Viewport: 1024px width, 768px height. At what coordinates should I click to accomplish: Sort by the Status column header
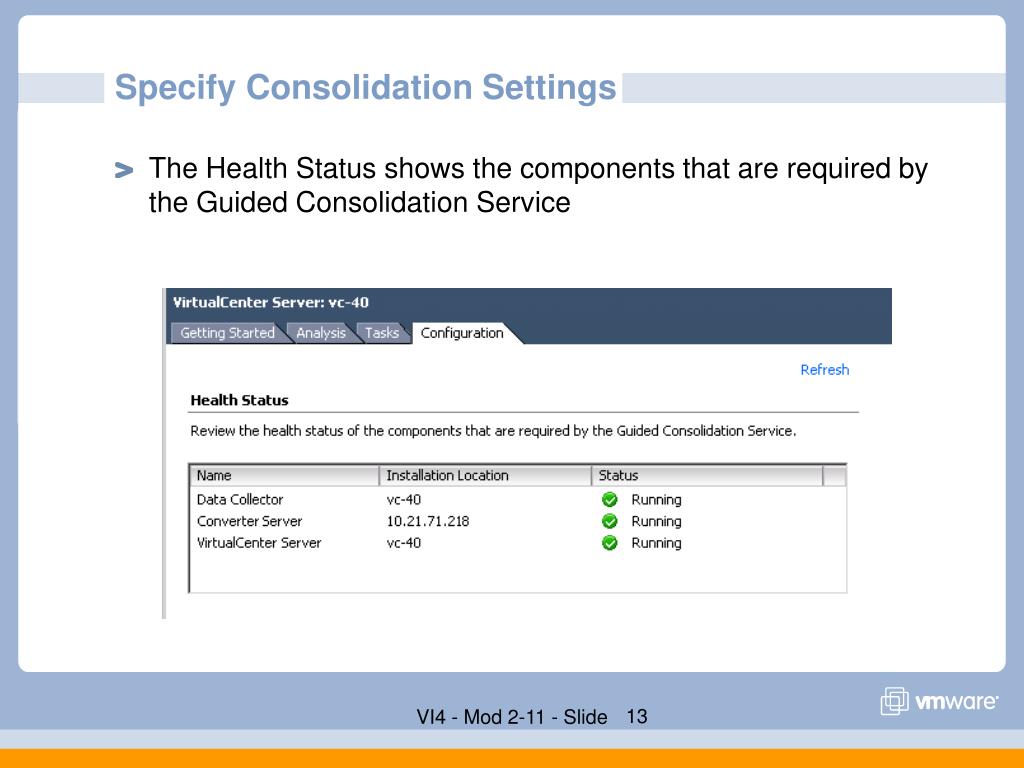(x=707, y=475)
